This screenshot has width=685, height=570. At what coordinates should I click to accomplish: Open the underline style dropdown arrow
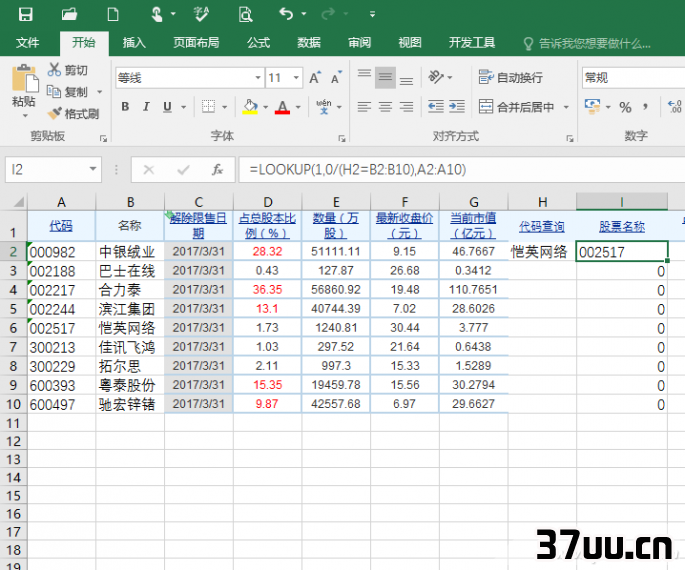point(183,107)
